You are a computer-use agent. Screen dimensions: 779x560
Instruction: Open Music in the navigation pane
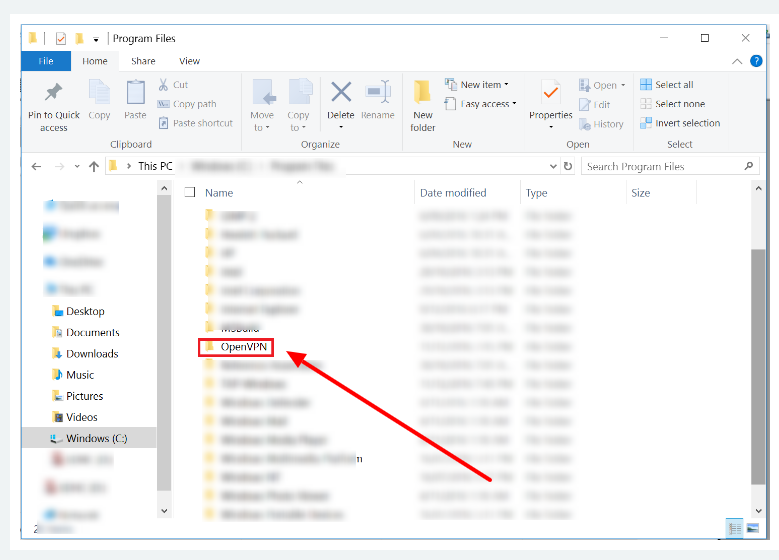[x=73, y=375]
